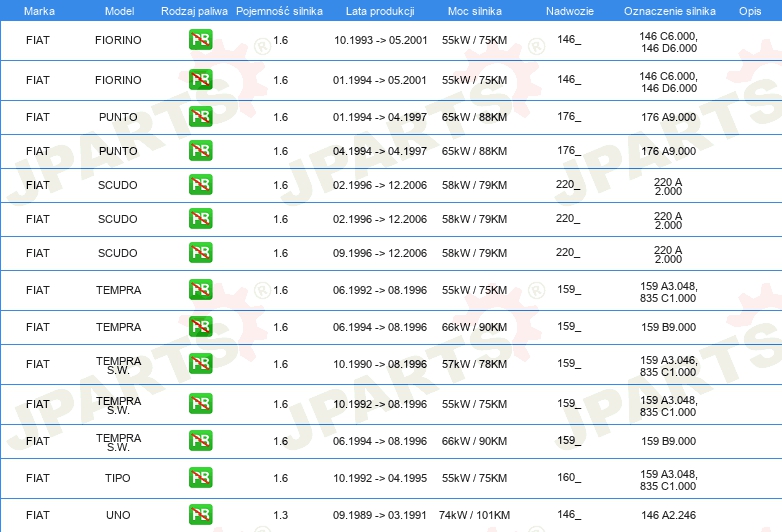Click the Lata produkcji column header
Viewport: 782px width, 532px height.
point(380,11)
